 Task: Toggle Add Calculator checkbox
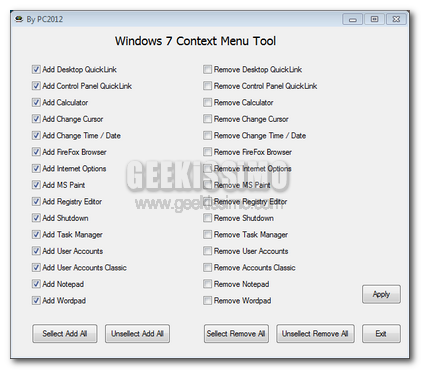[36, 102]
